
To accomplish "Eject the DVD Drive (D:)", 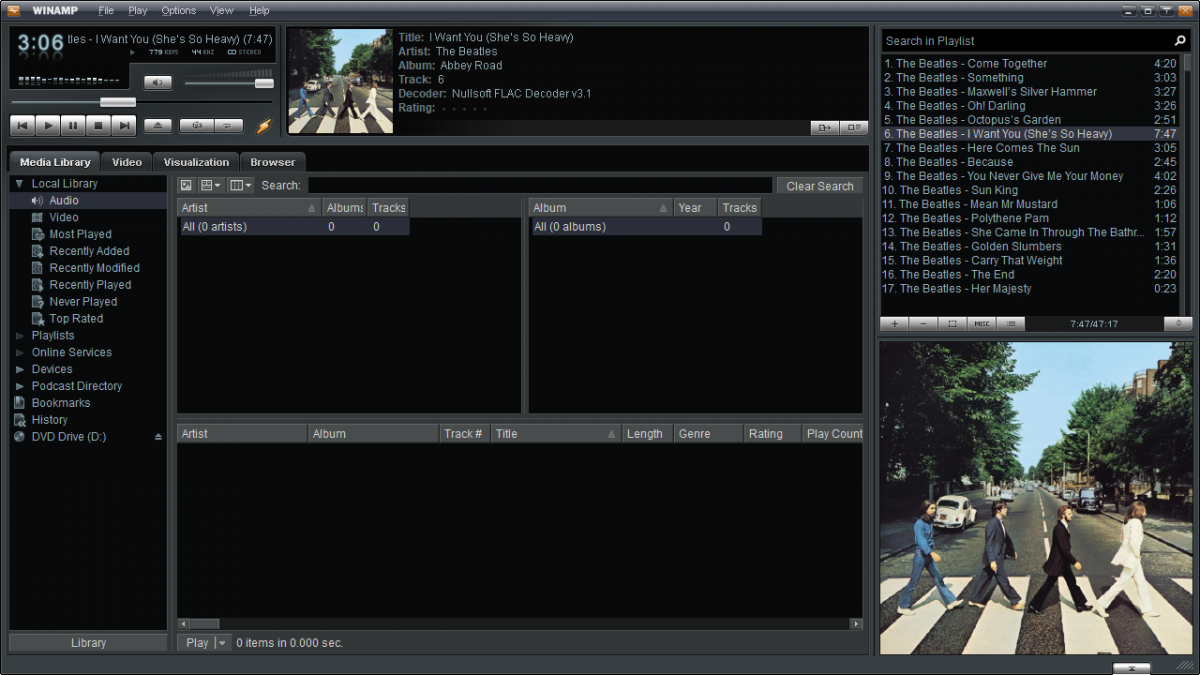I will click(x=157, y=437).
